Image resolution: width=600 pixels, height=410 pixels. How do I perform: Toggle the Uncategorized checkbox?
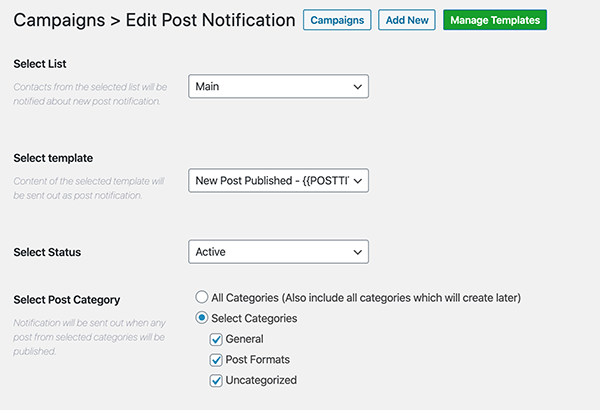click(x=216, y=380)
